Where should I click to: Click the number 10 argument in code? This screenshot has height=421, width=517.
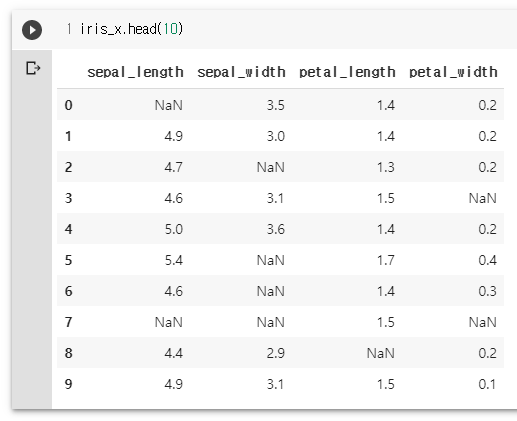pyautogui.click(x=170, y=29)
